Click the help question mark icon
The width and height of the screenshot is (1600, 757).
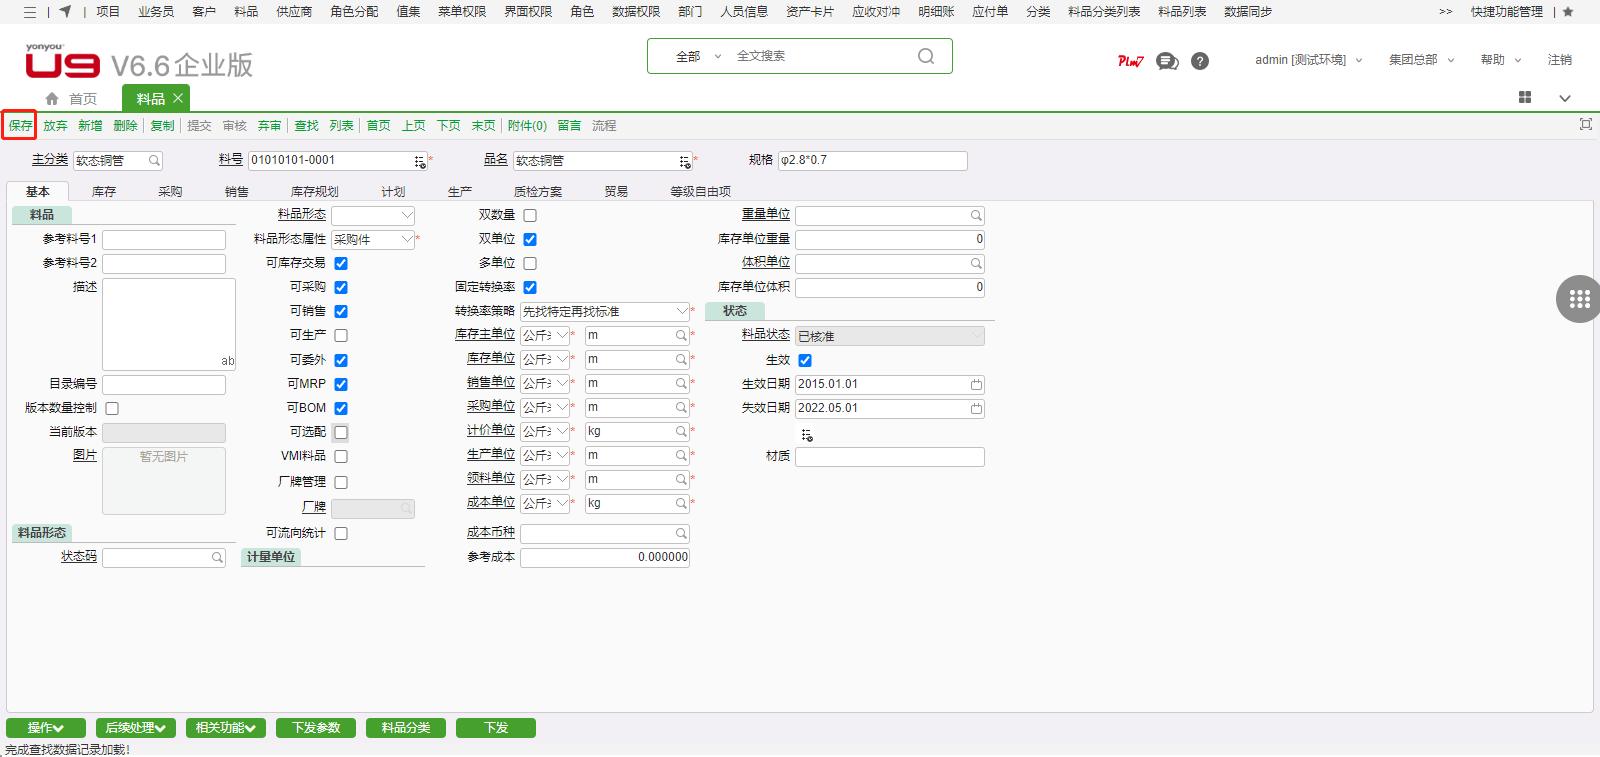click(x=1200, y=61)
